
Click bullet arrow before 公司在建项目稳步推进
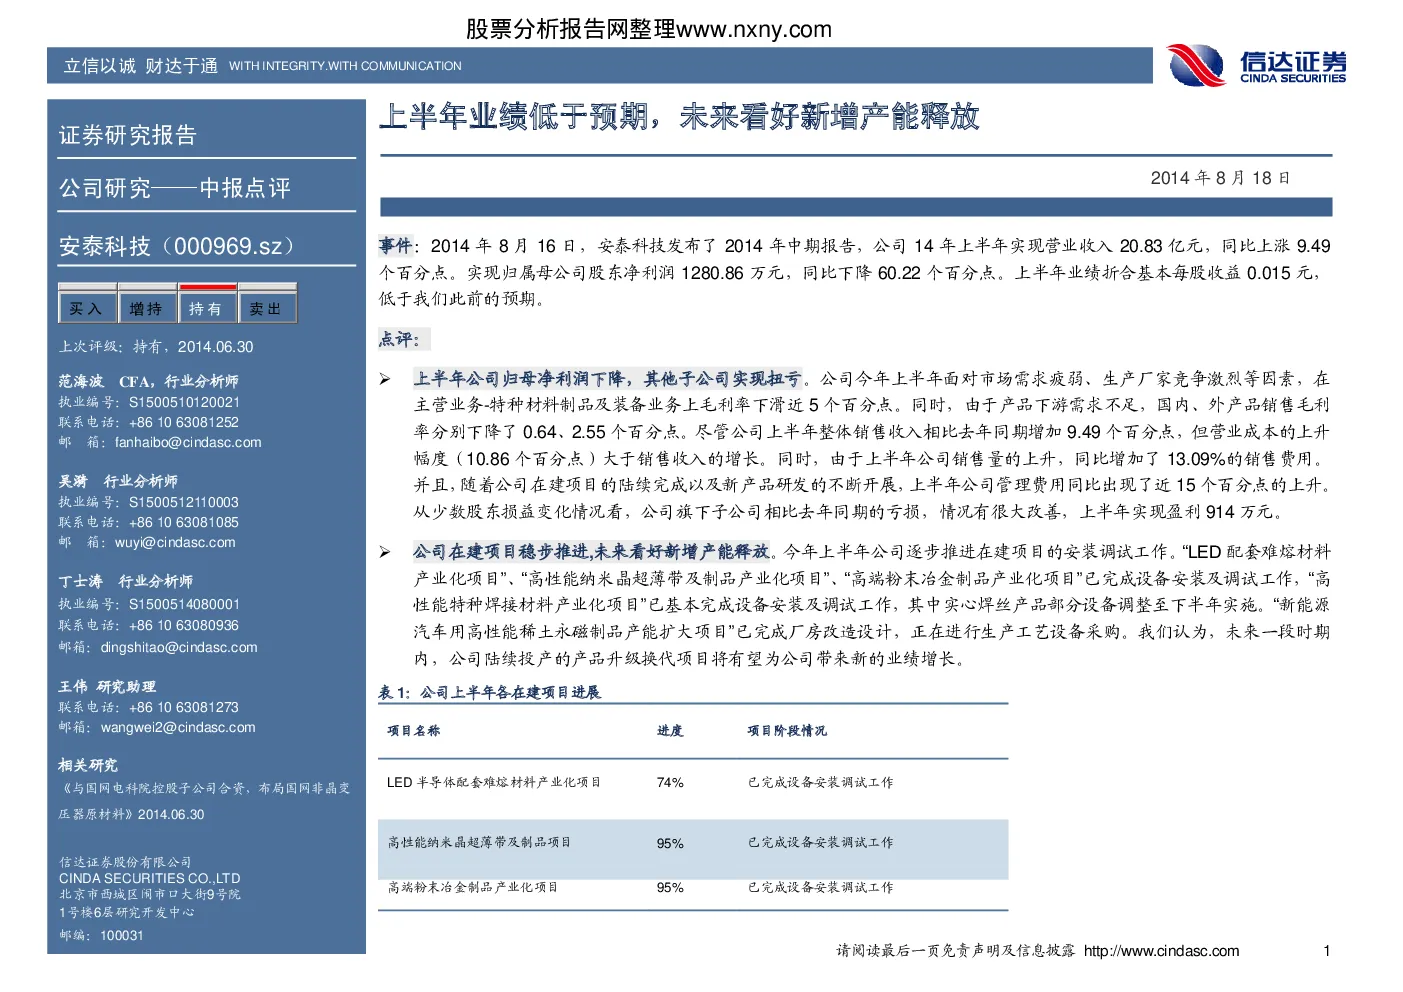pos(385,552)
